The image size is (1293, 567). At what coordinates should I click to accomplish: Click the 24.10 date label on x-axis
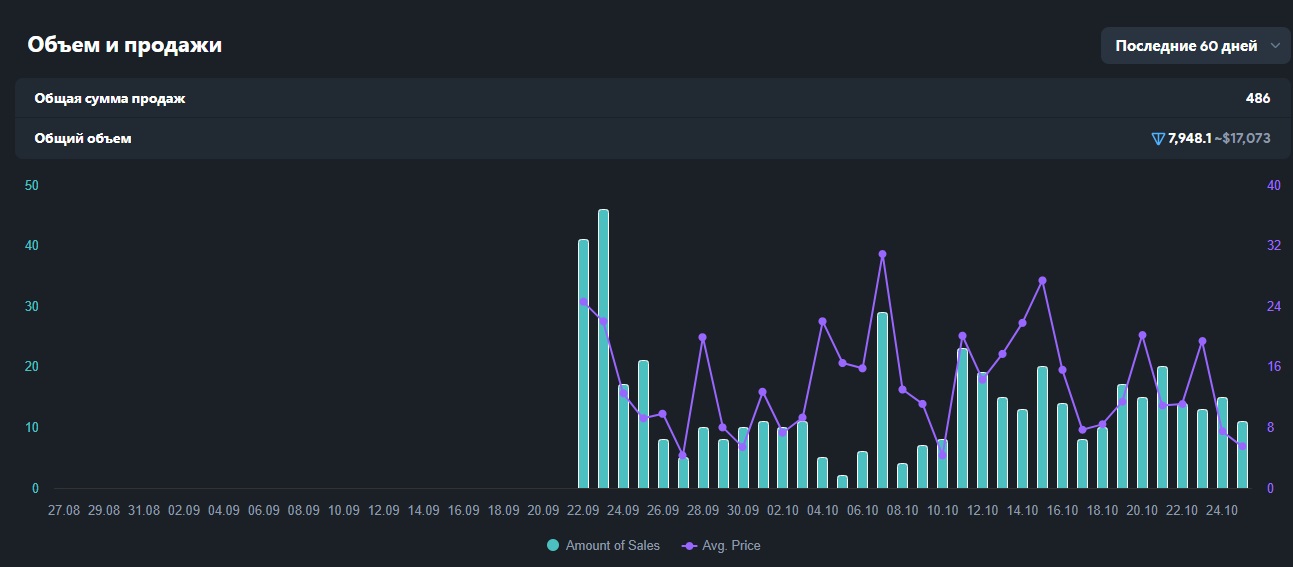(x=1222, y=510)
